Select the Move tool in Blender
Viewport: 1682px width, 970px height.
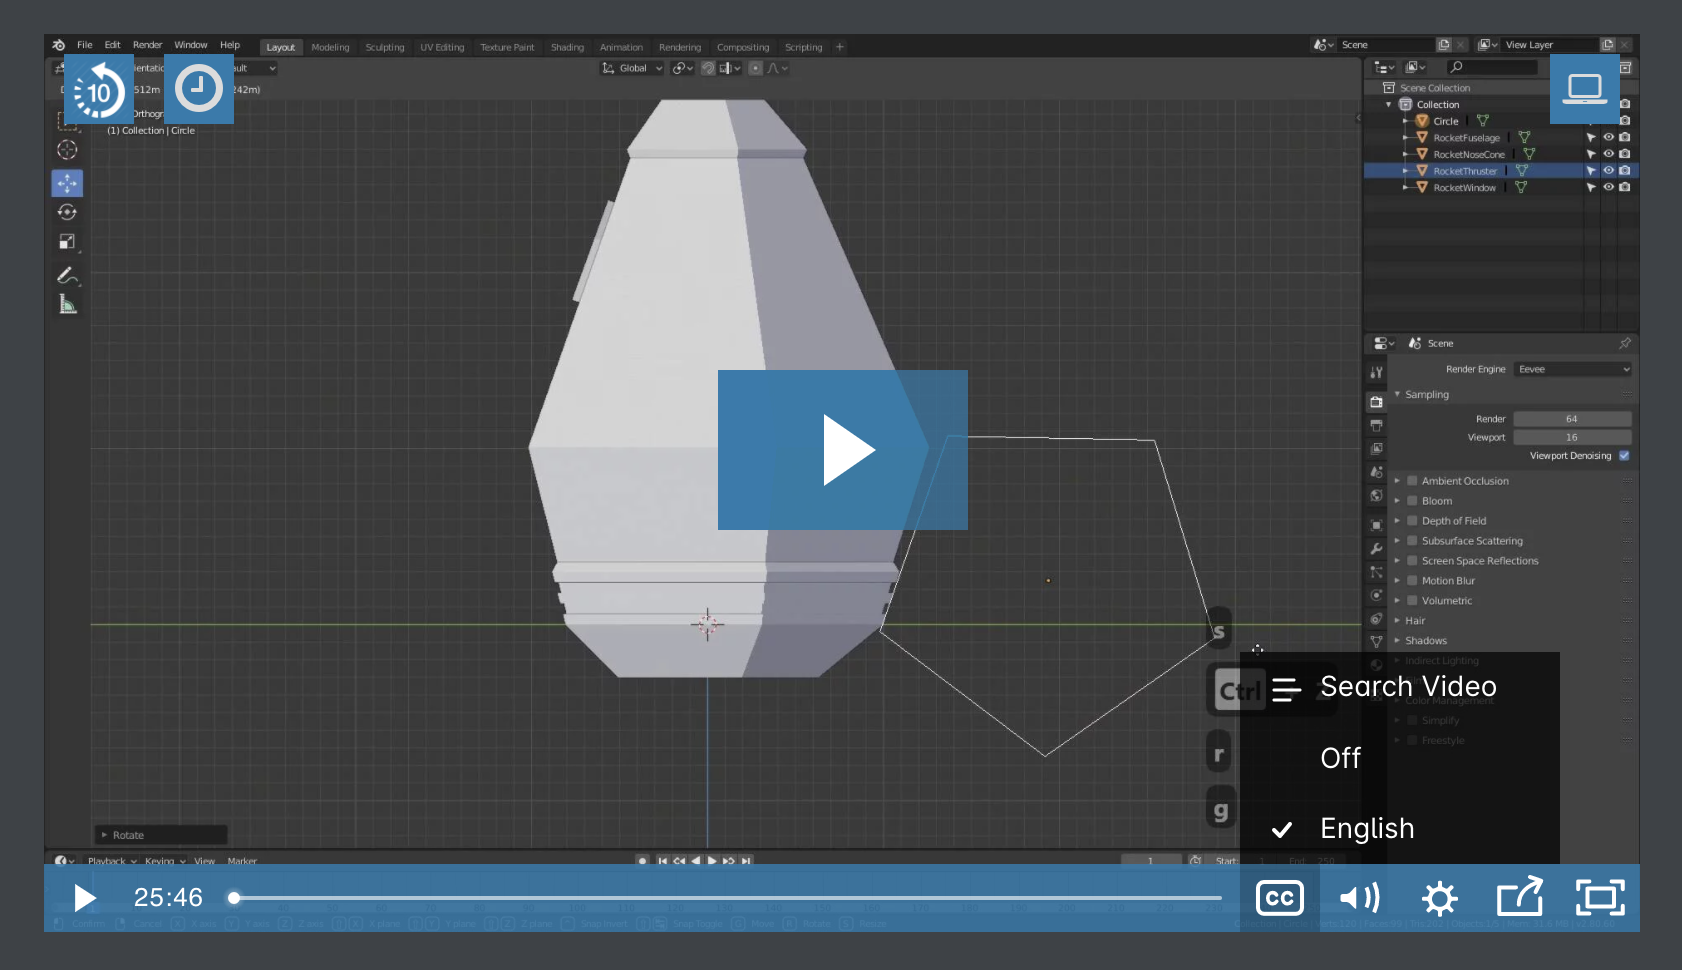[67, 183]
